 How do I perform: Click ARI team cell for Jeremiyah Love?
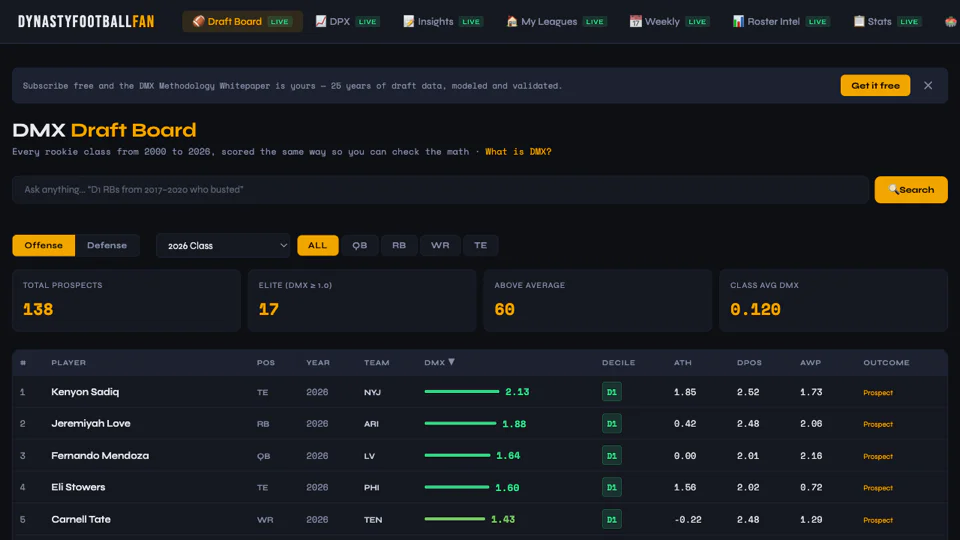pos(371,424)
